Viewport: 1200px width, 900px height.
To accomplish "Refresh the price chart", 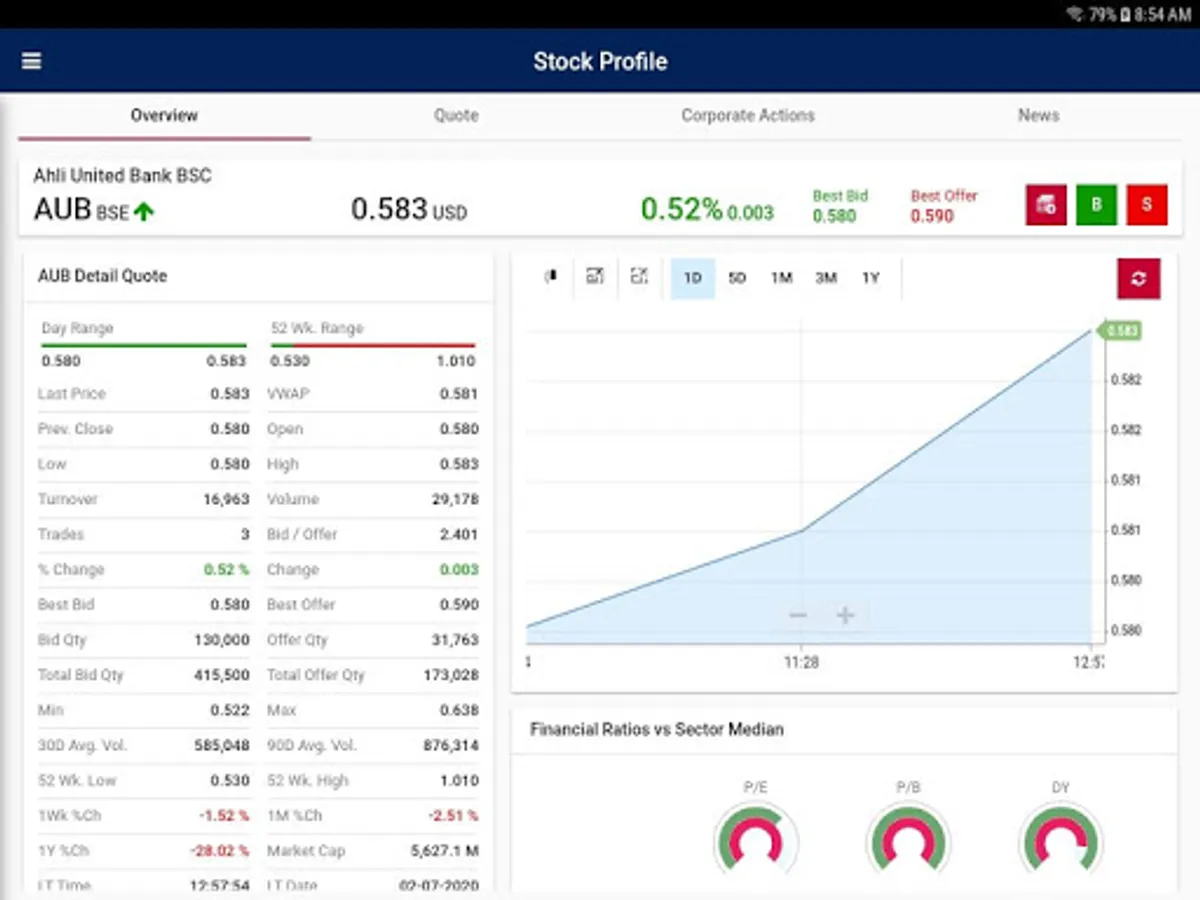I will click(x=1139, y=278).
